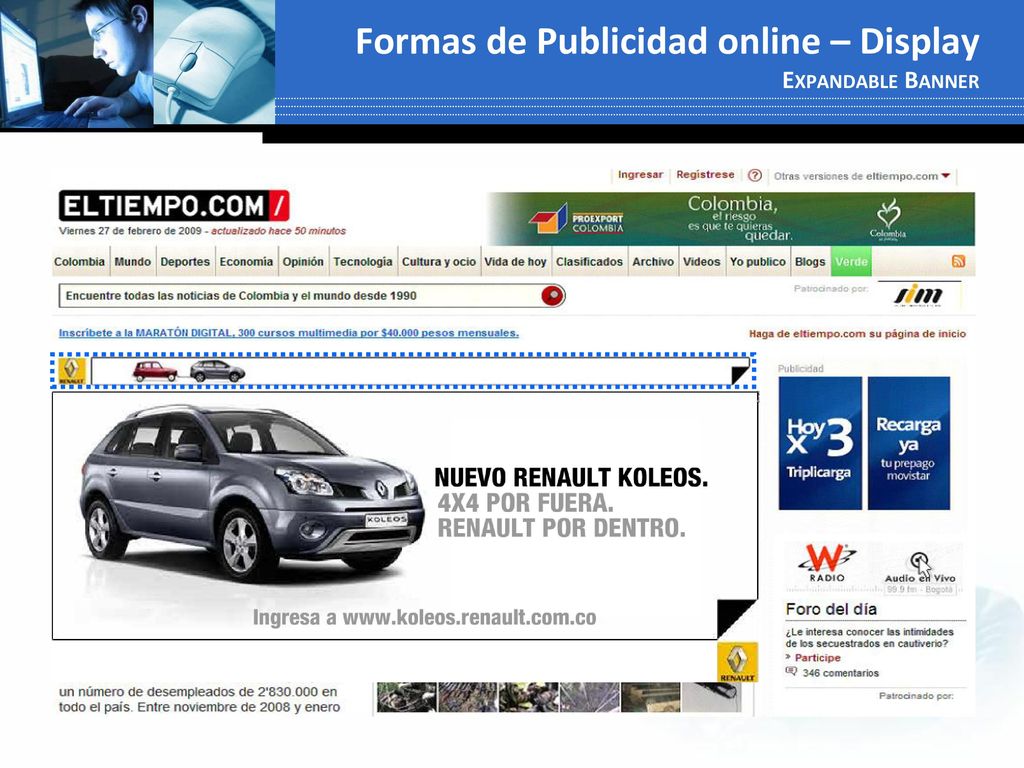Click the Ingresar link
The width and height of the screenshot is (1024, 768).
(640, 175)
